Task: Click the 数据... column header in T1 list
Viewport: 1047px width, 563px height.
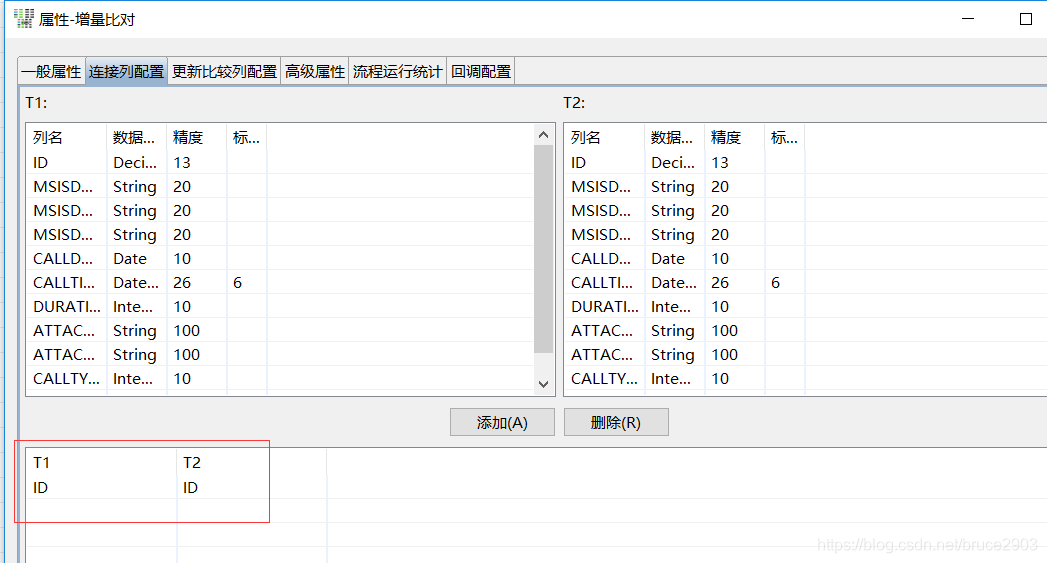Action: point(137,138)
